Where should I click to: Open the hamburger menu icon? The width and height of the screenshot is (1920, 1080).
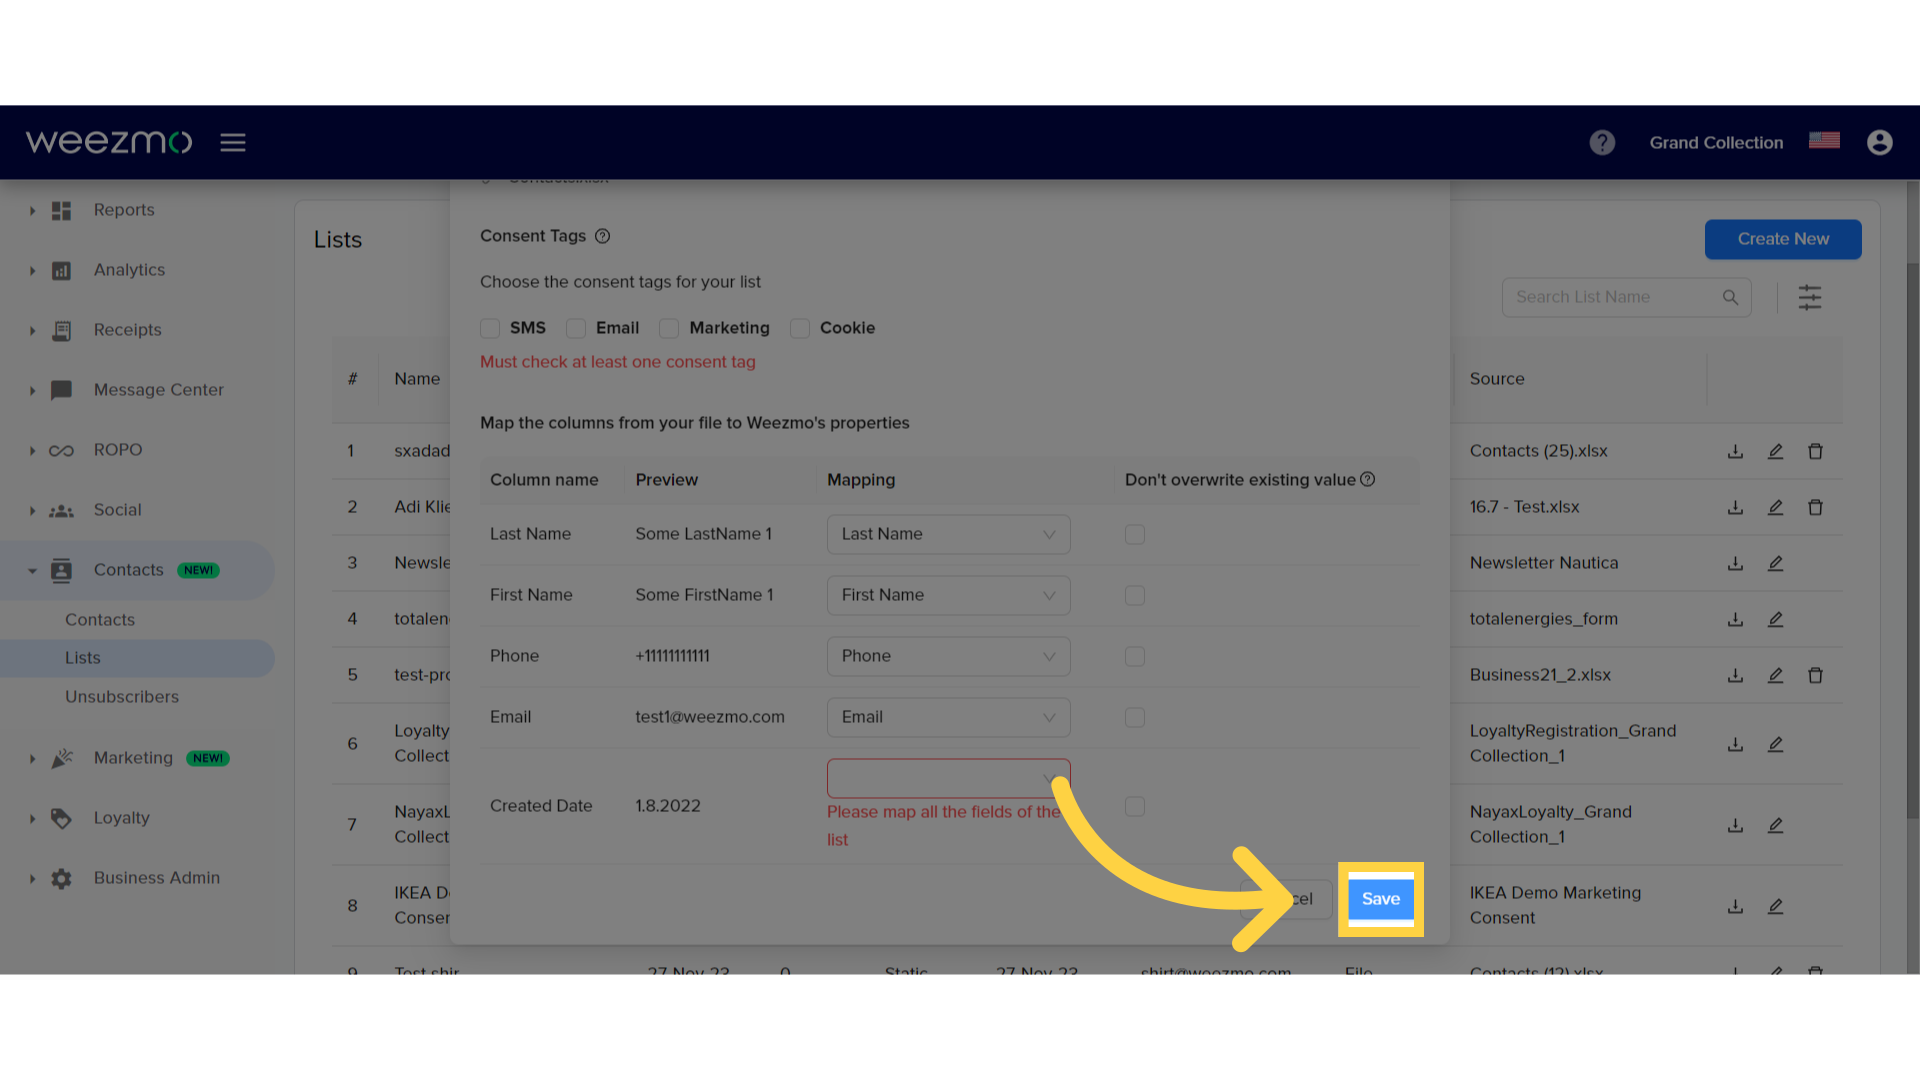pos(233,142)
